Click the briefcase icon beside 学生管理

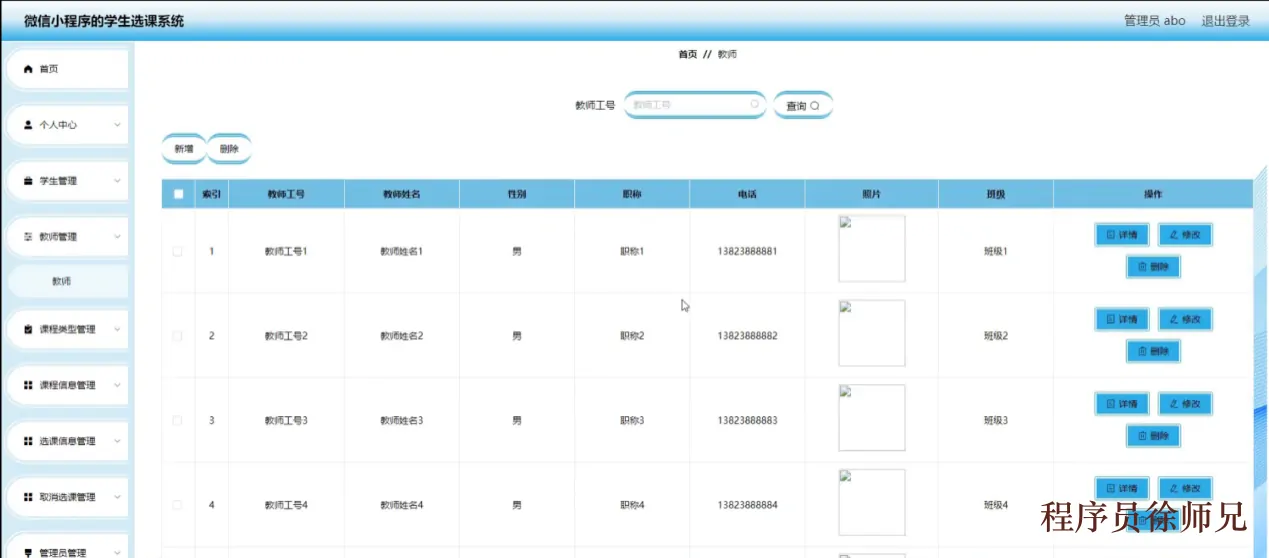pos(28,181)
